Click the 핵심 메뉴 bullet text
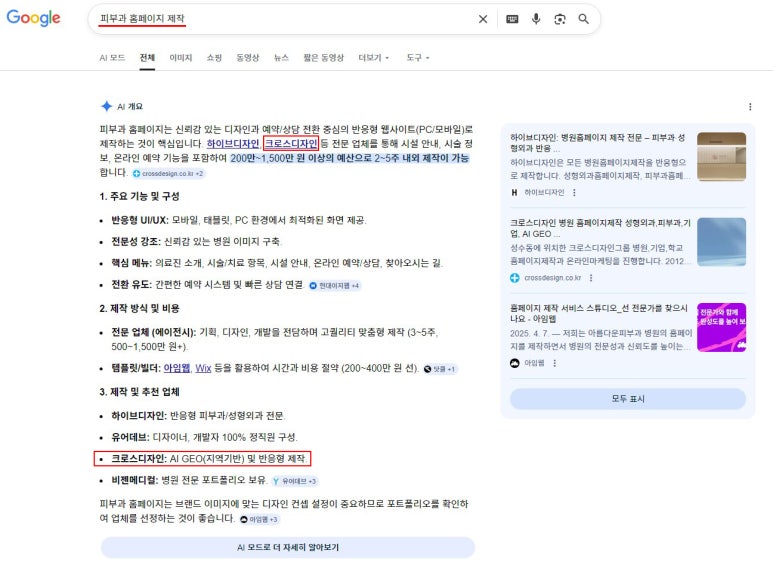 point(277,263)
